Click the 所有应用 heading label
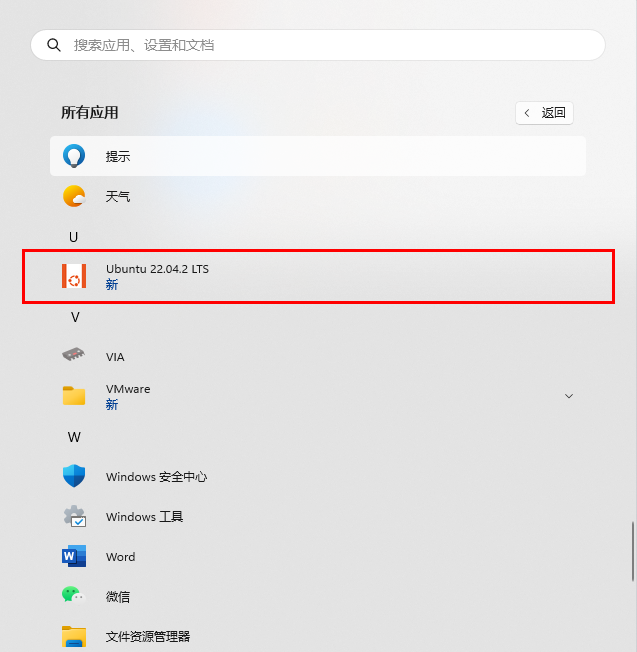The width and height of the screenshot is (637, 652). [x=90, y=113]
